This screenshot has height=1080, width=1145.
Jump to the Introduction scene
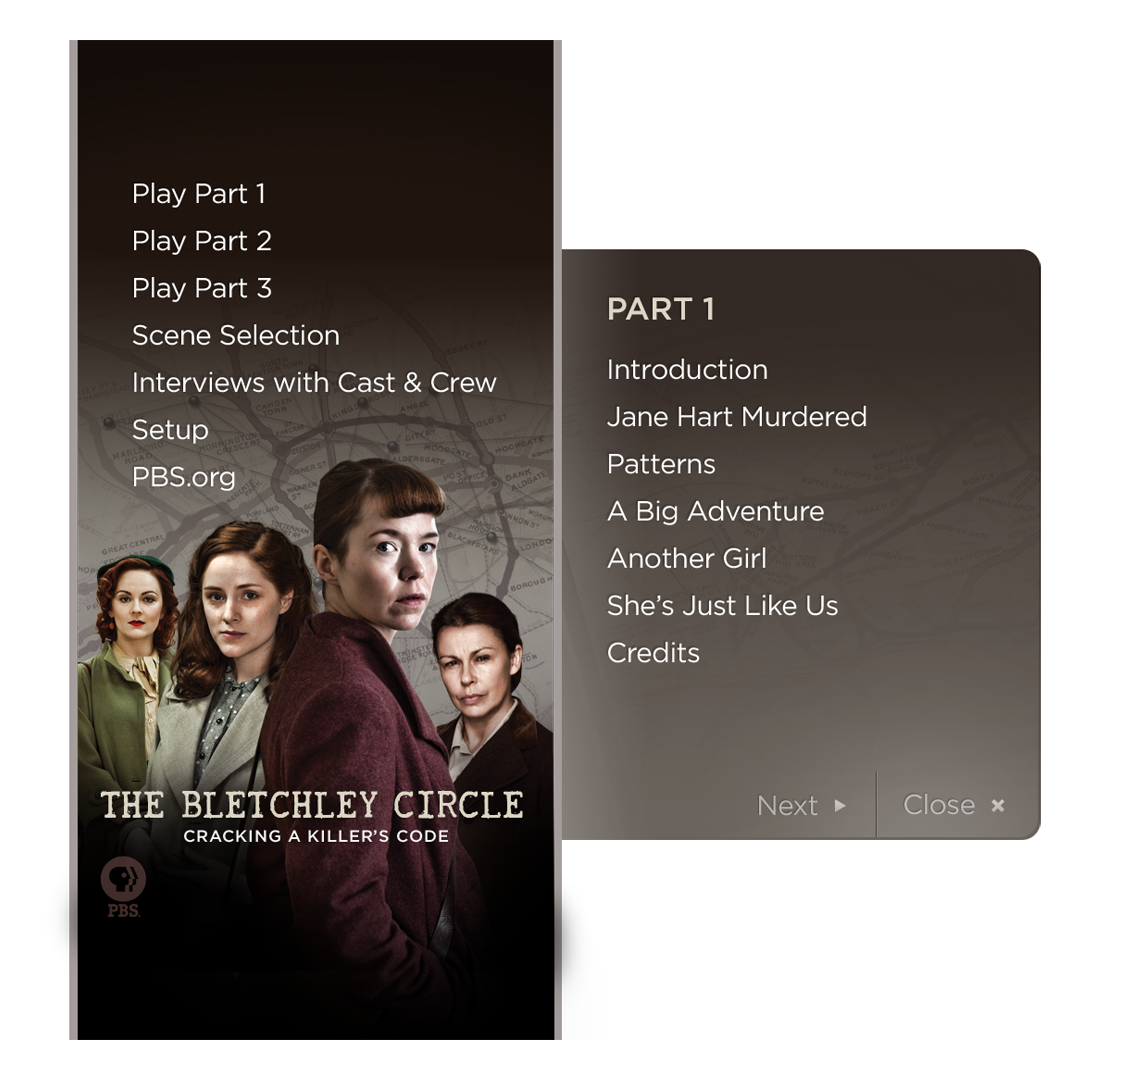[687, 369]
